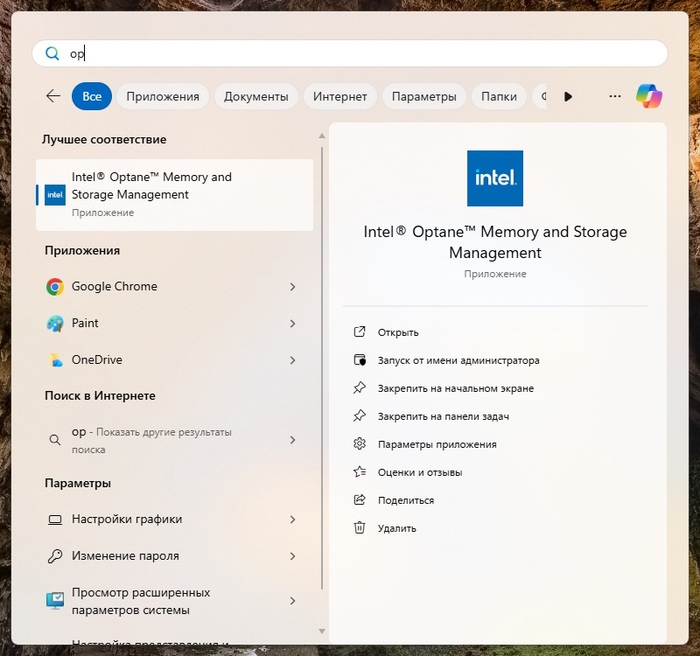Expand the Paint result chevron
Viewport: 700px width, 656px height.
(293, 324)
